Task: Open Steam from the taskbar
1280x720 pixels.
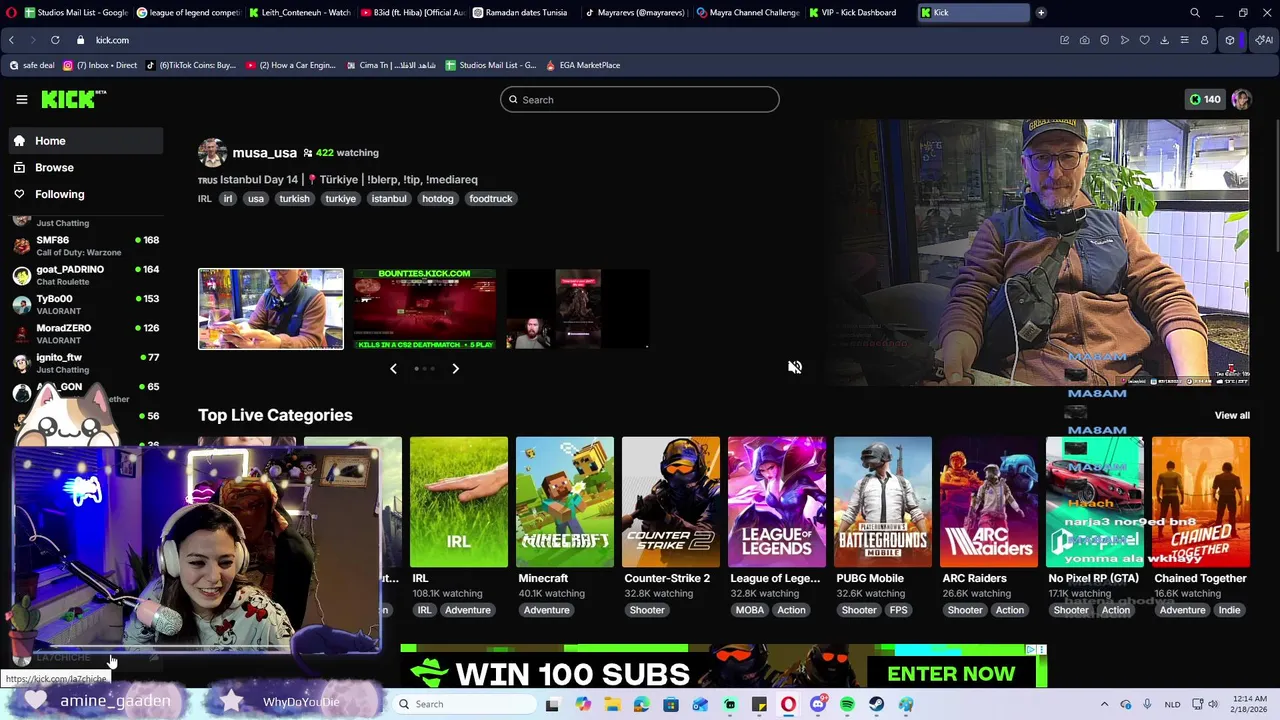Action: coord(876,704)
